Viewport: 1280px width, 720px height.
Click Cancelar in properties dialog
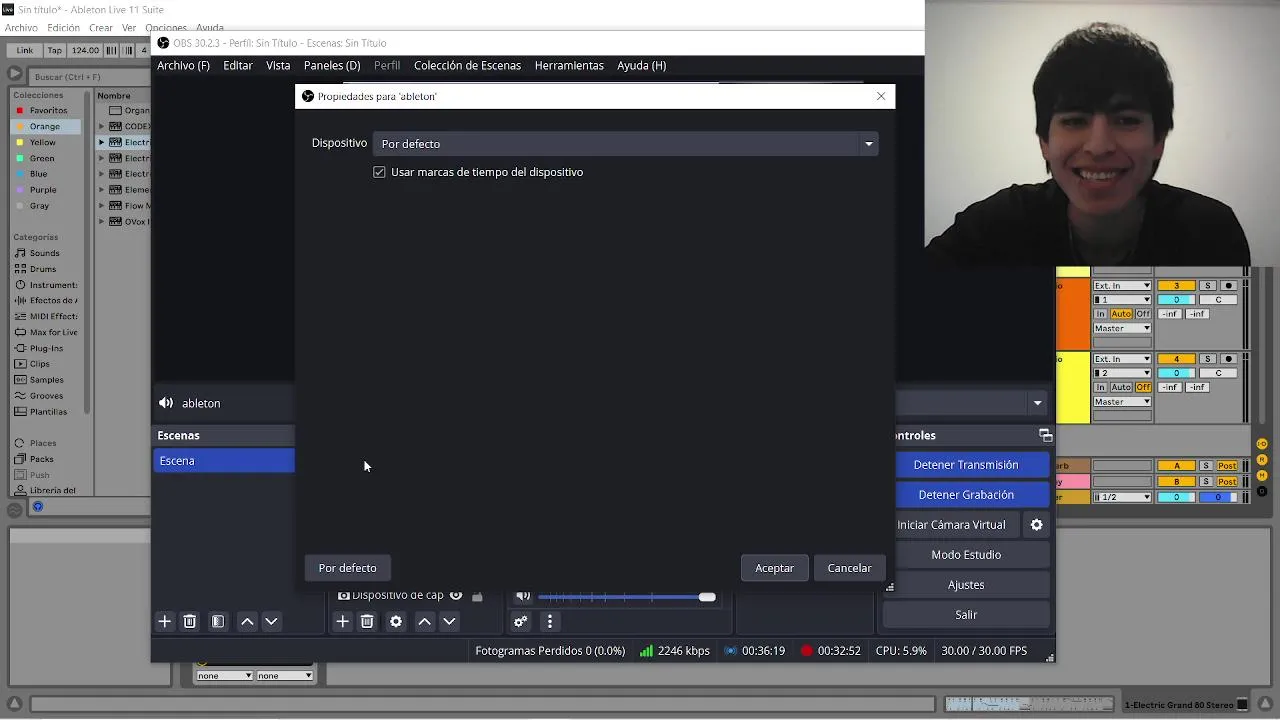tap(849, 568)
